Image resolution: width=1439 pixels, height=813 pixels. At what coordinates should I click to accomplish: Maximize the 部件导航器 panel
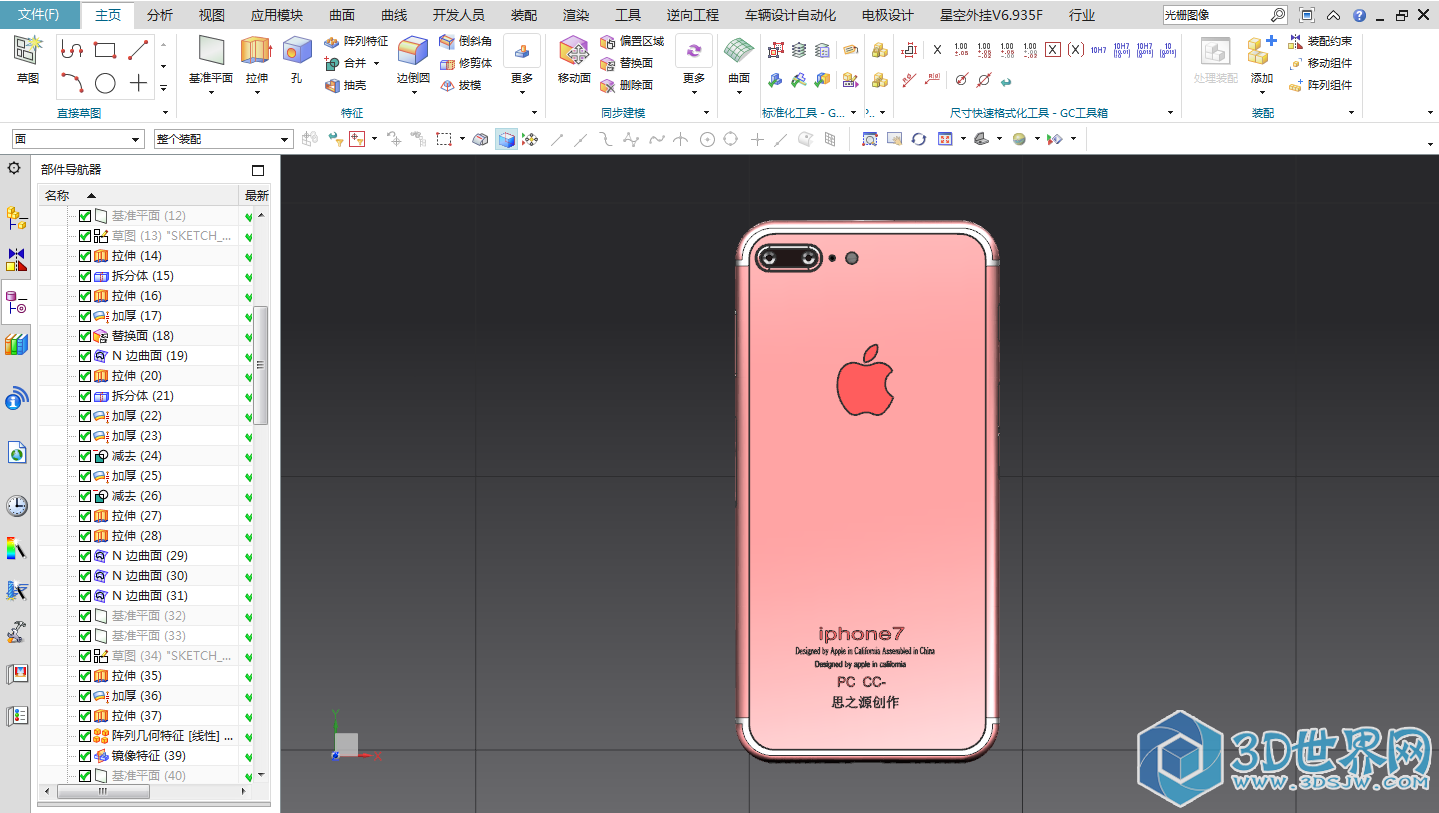point(258,170)
